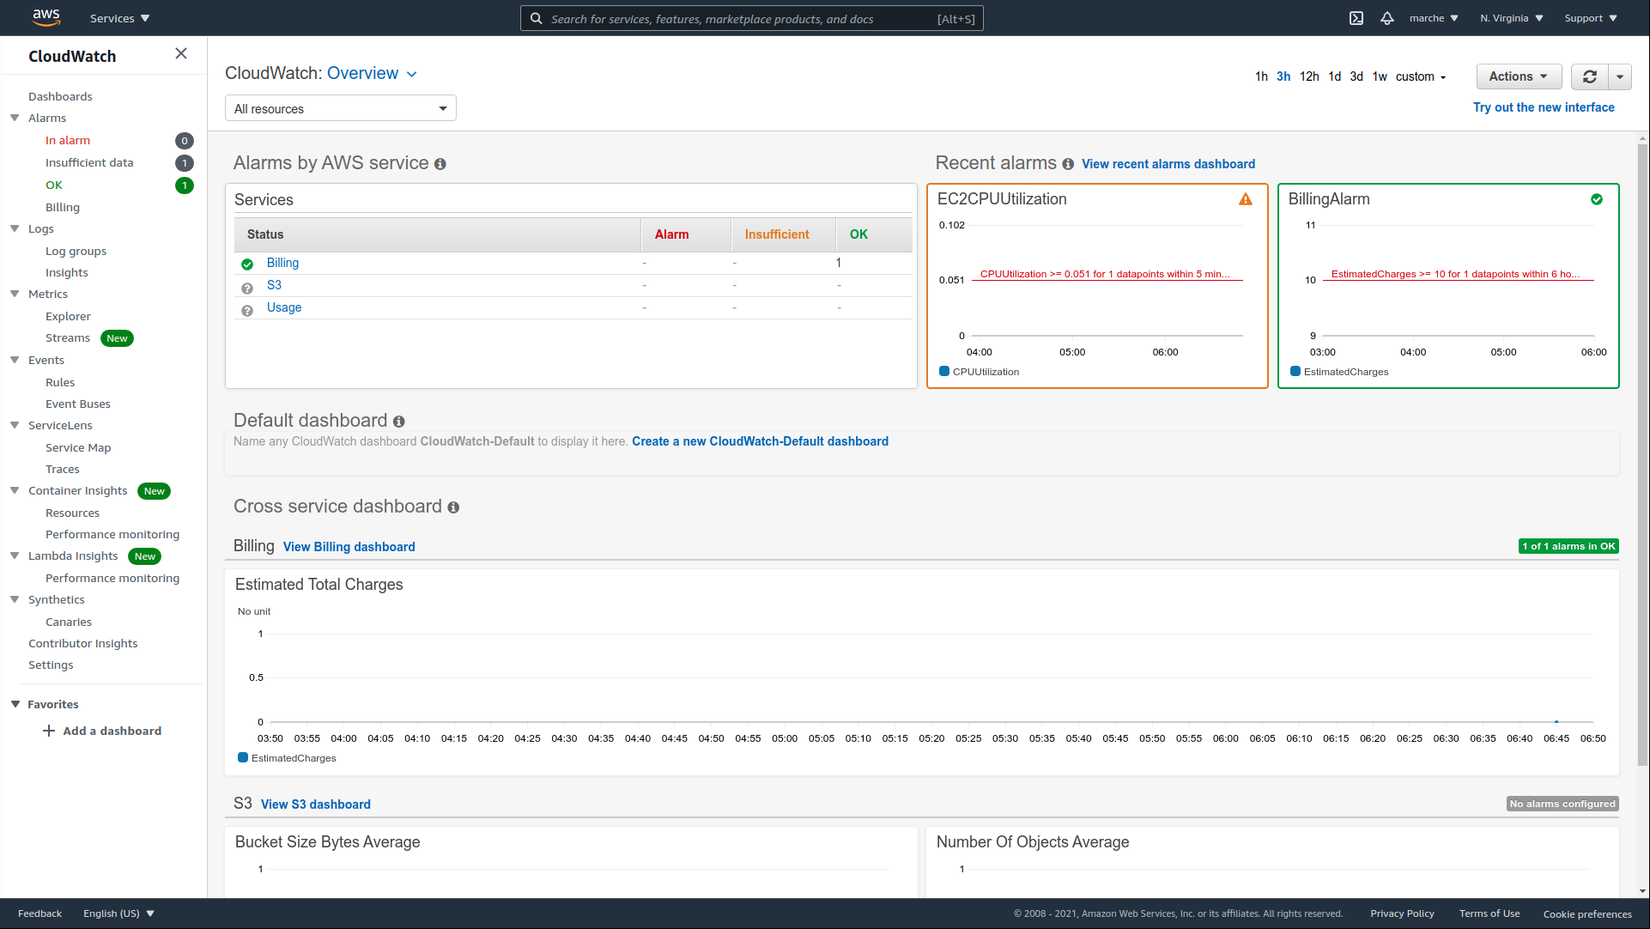1650x929 pixels.
Task: Open Contributor Insights in sidebar
Action: pyautogui.click(x=83, y=643)
